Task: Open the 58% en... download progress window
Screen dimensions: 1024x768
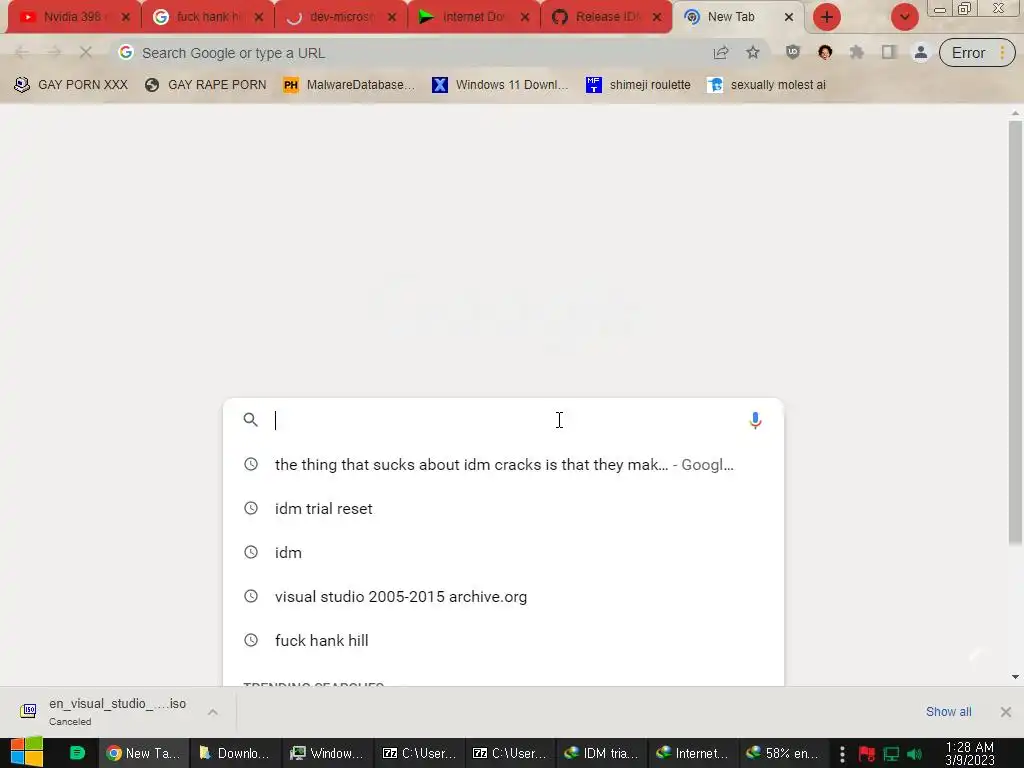Action: (x=784, y=753)
